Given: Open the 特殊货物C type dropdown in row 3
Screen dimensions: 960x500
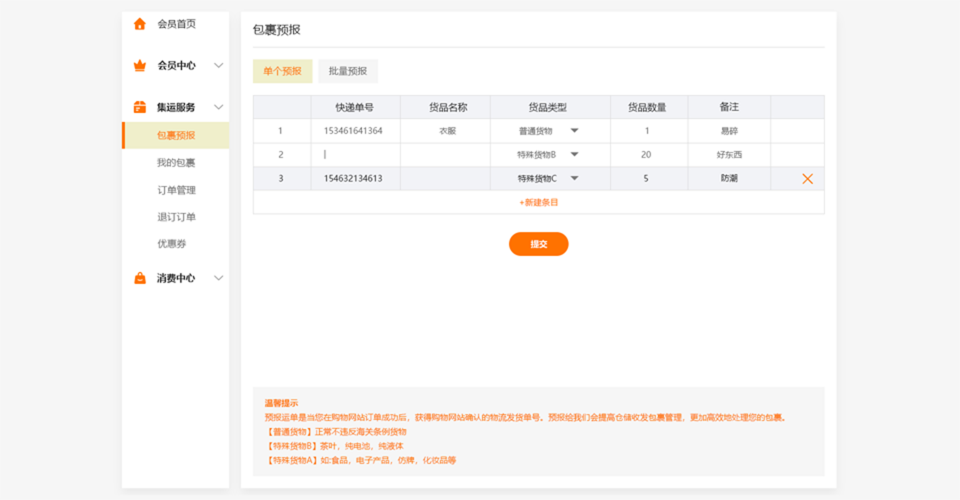Looking at the screenshot, I should coord(574,179).
